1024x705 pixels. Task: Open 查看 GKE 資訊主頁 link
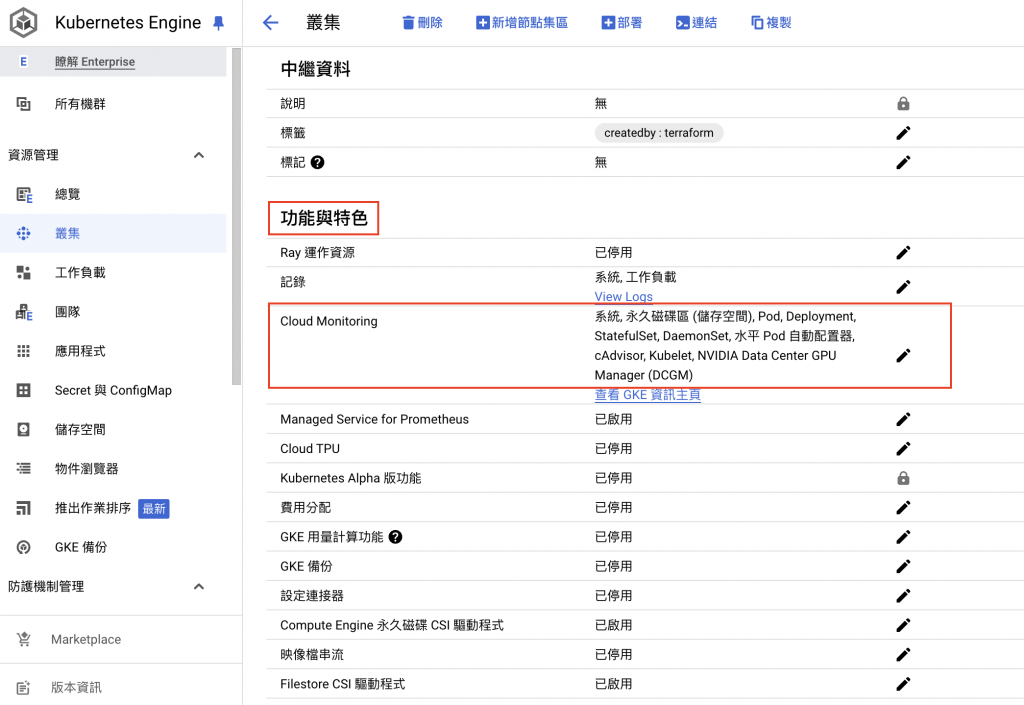(647, 394)
